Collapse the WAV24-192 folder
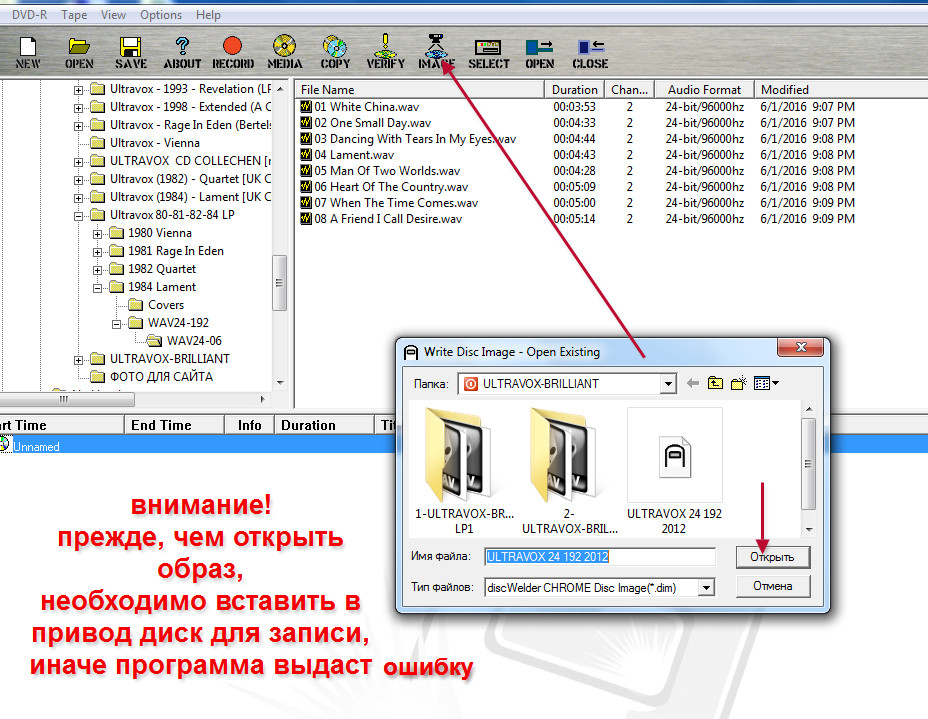The width and height of the screenshot is (928, 719). [117, 324]
